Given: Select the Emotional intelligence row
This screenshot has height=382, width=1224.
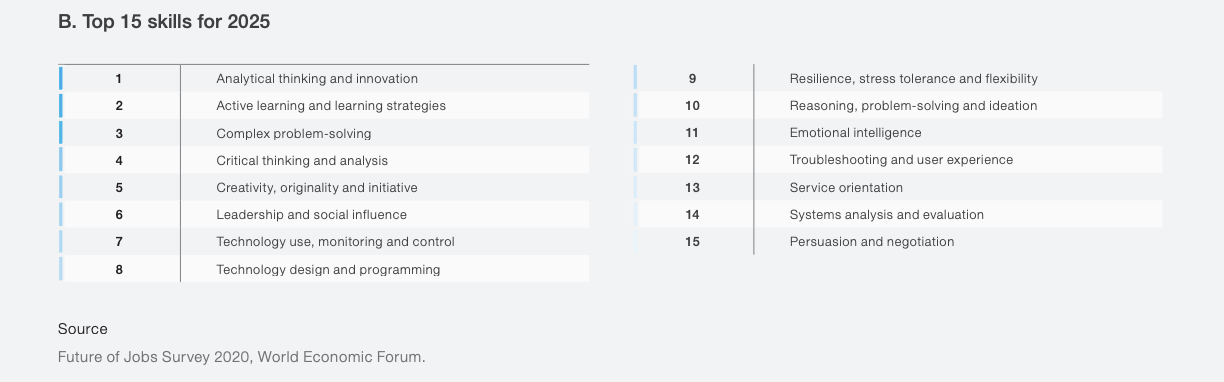Looking at the screenshot, I should [x=898, y=133].
